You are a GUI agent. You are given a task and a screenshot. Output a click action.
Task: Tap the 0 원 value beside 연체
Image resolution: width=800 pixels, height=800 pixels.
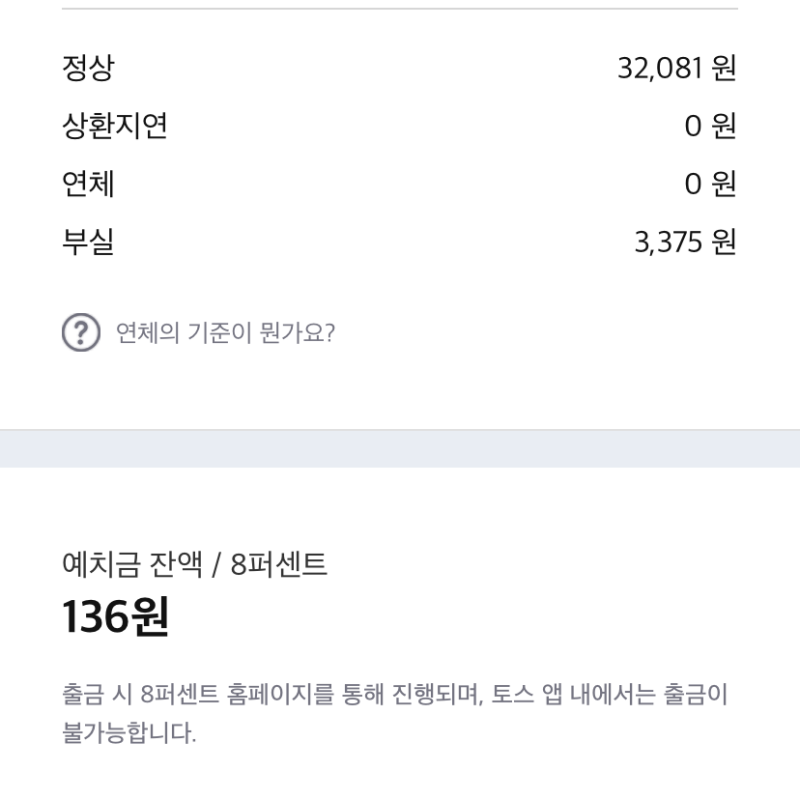click(x=710, y=184)
